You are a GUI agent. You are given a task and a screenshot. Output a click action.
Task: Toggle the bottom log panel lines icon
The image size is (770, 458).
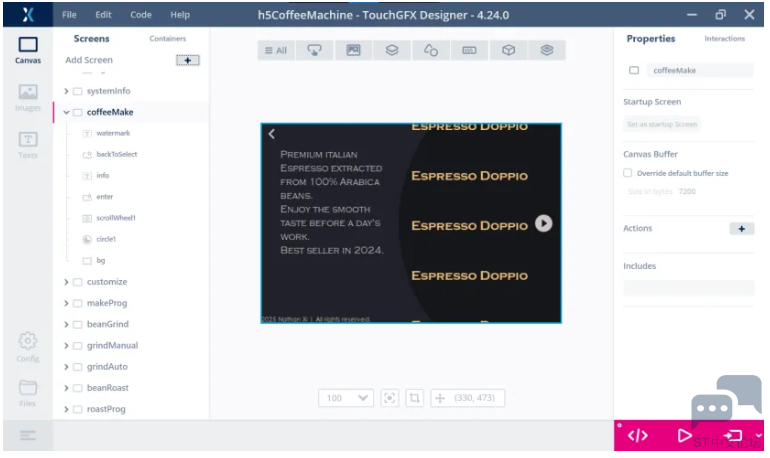28,435
